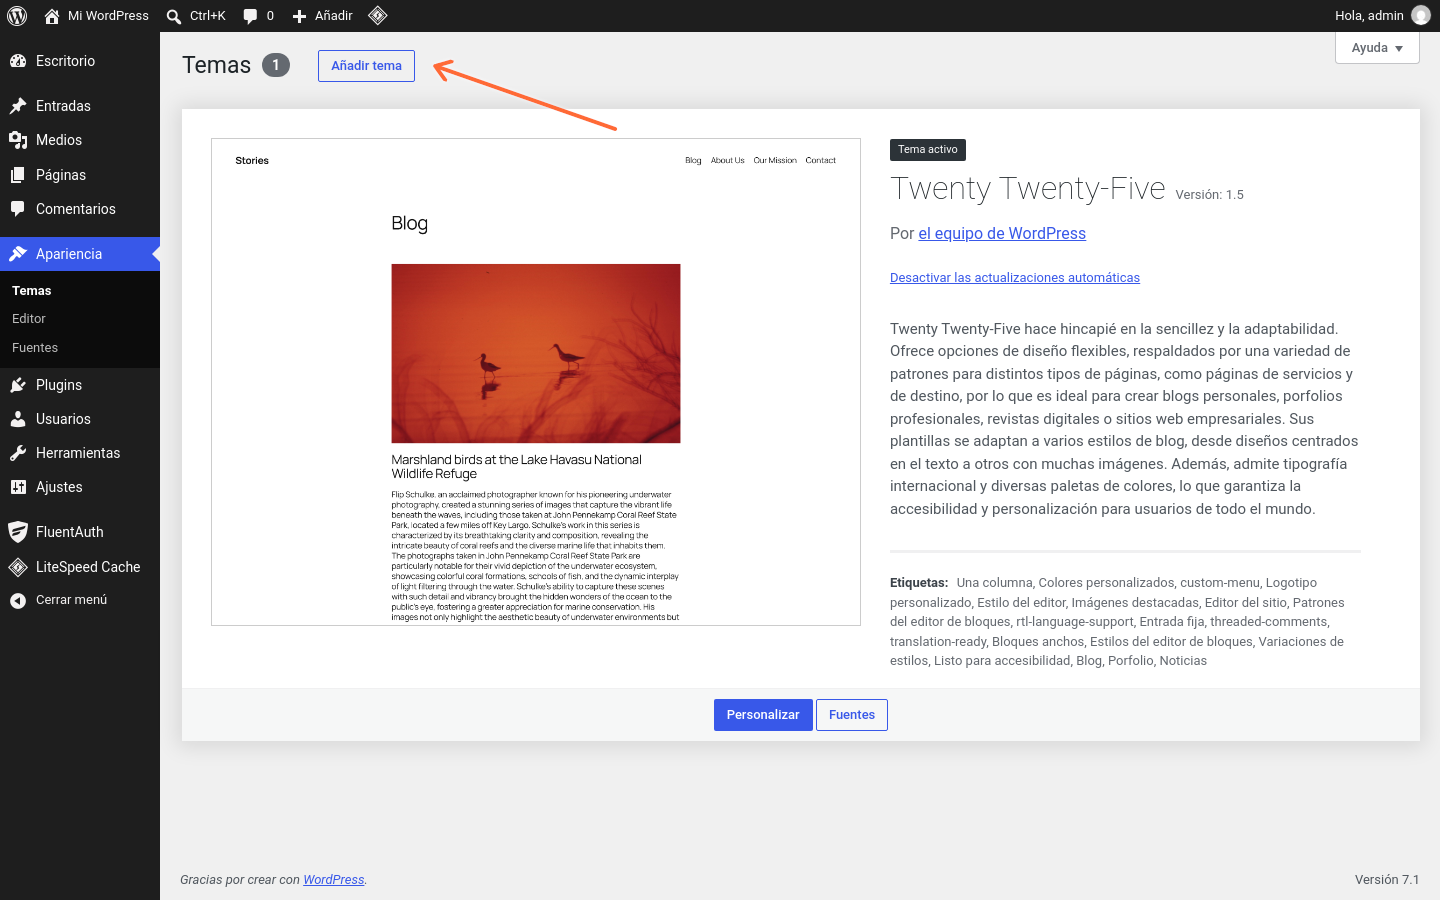Click the Añadir tema button
The image size is (1440, 900).
pos(366,66)
